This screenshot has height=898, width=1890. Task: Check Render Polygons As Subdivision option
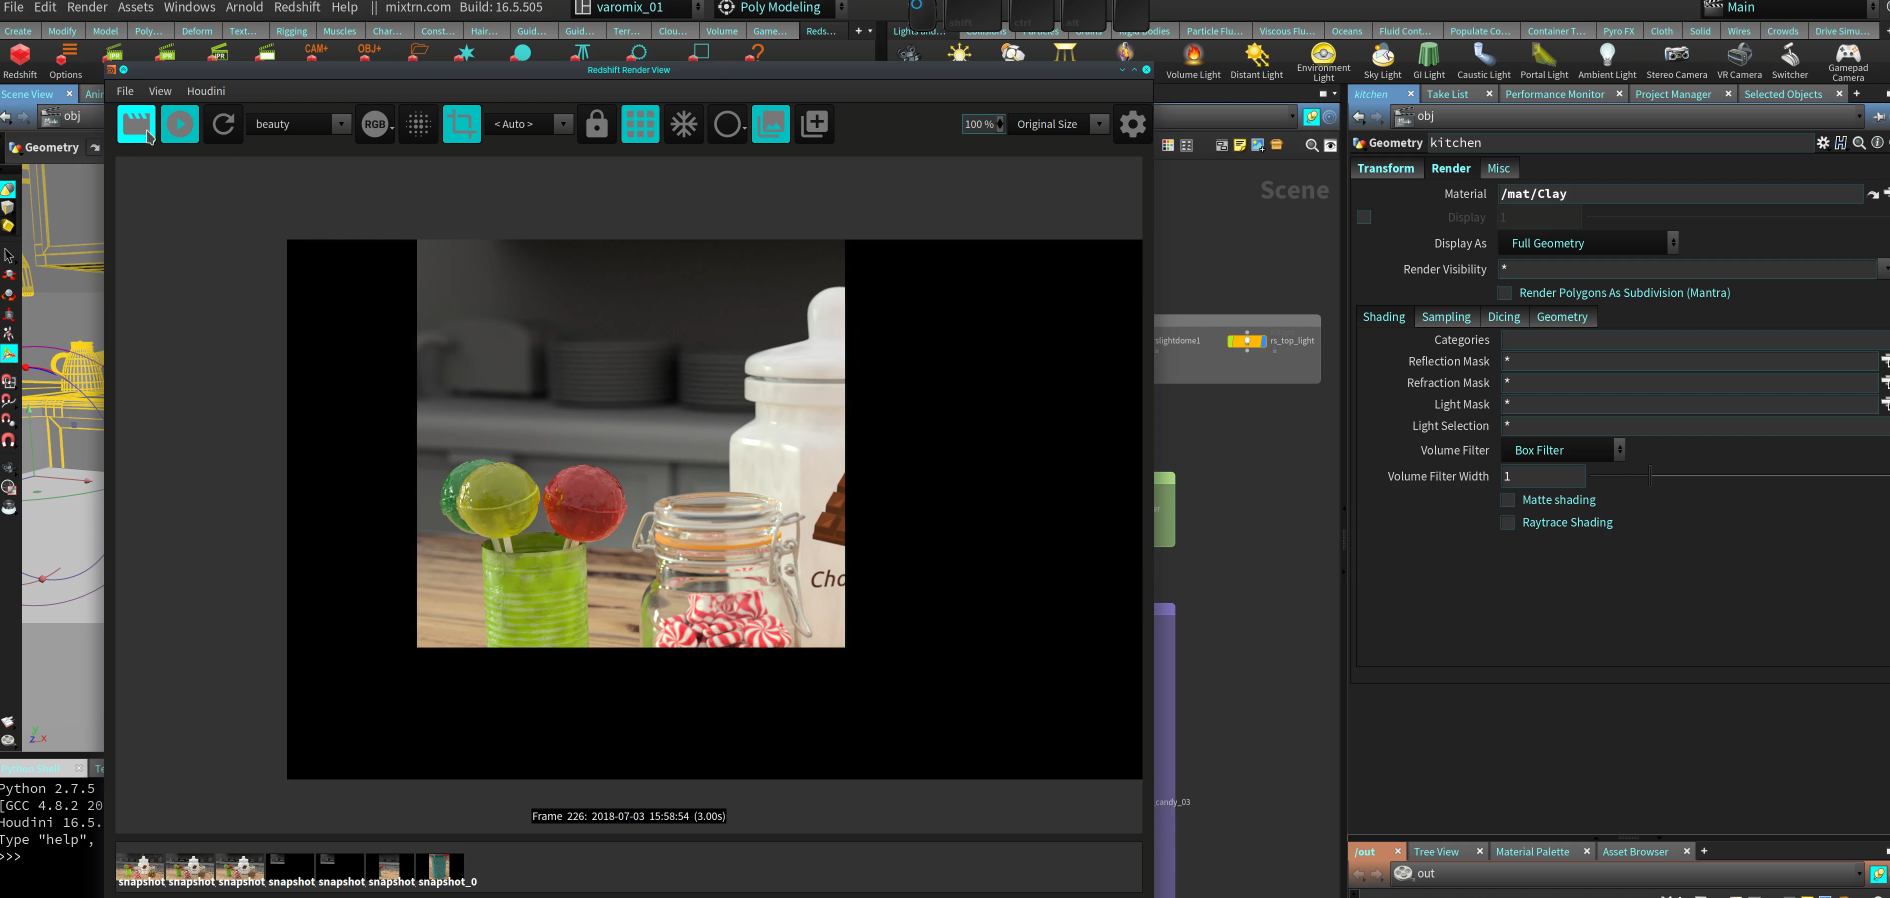[x=1505, y=293]
